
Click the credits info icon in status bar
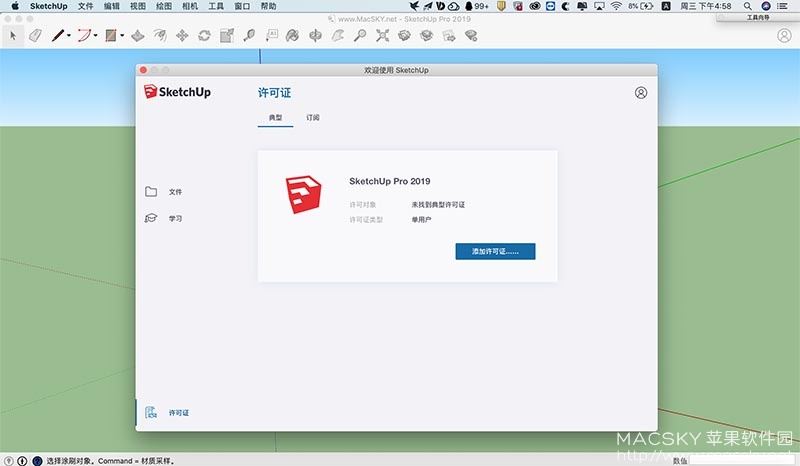pyautogui.click(x=22, y=460)
